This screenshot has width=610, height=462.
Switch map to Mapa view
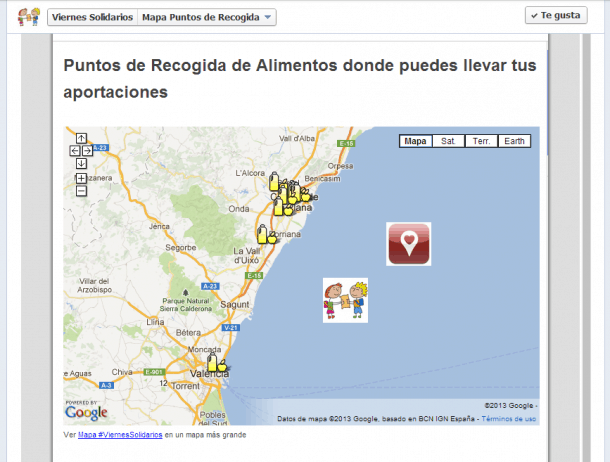[415, 141]
